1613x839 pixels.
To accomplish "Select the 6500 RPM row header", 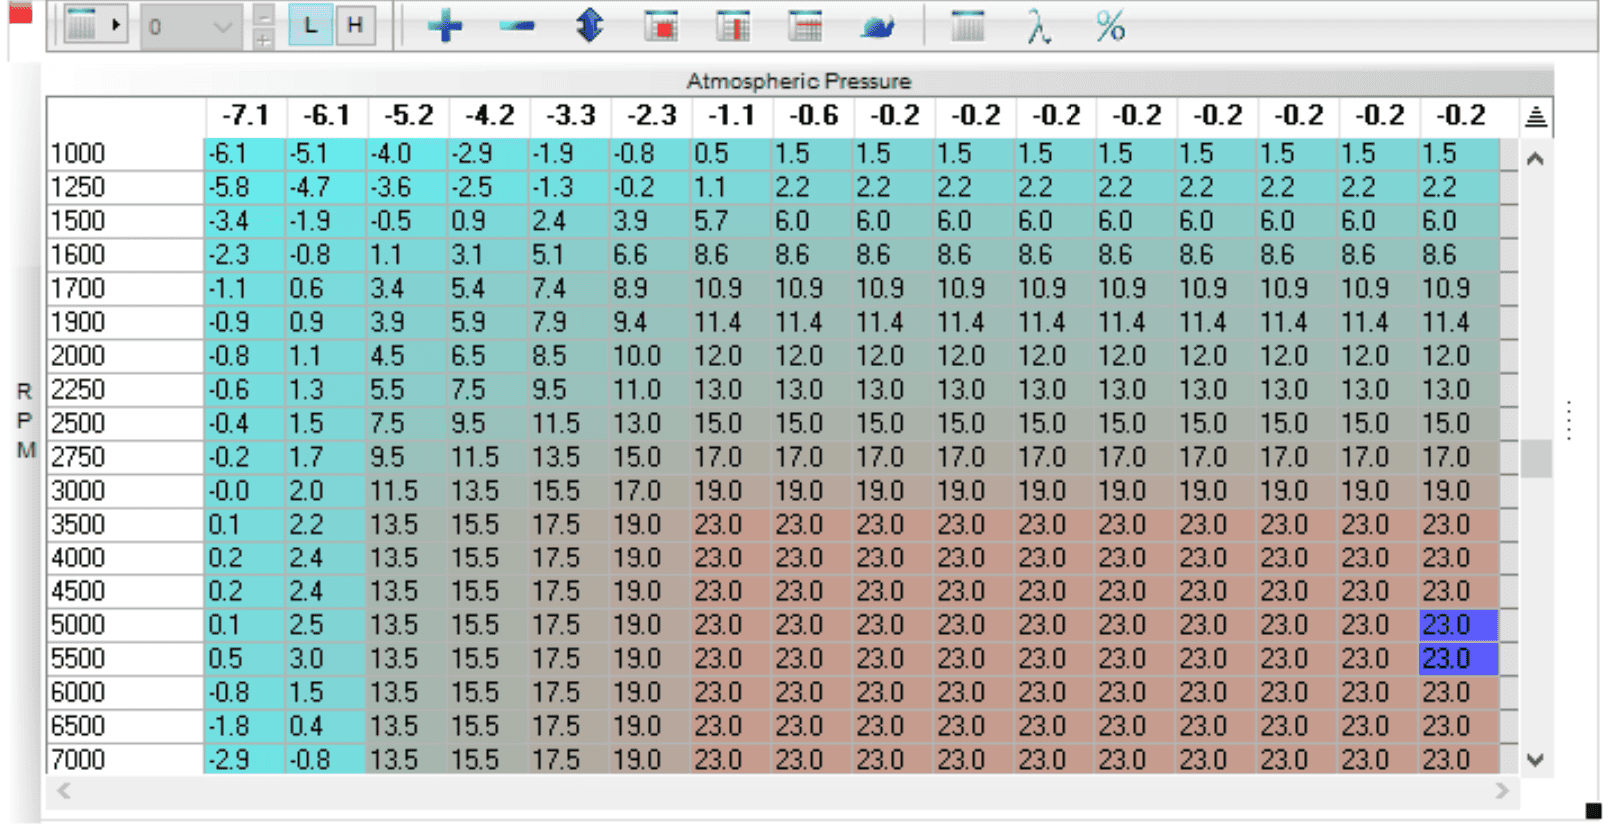I will 126,726.
